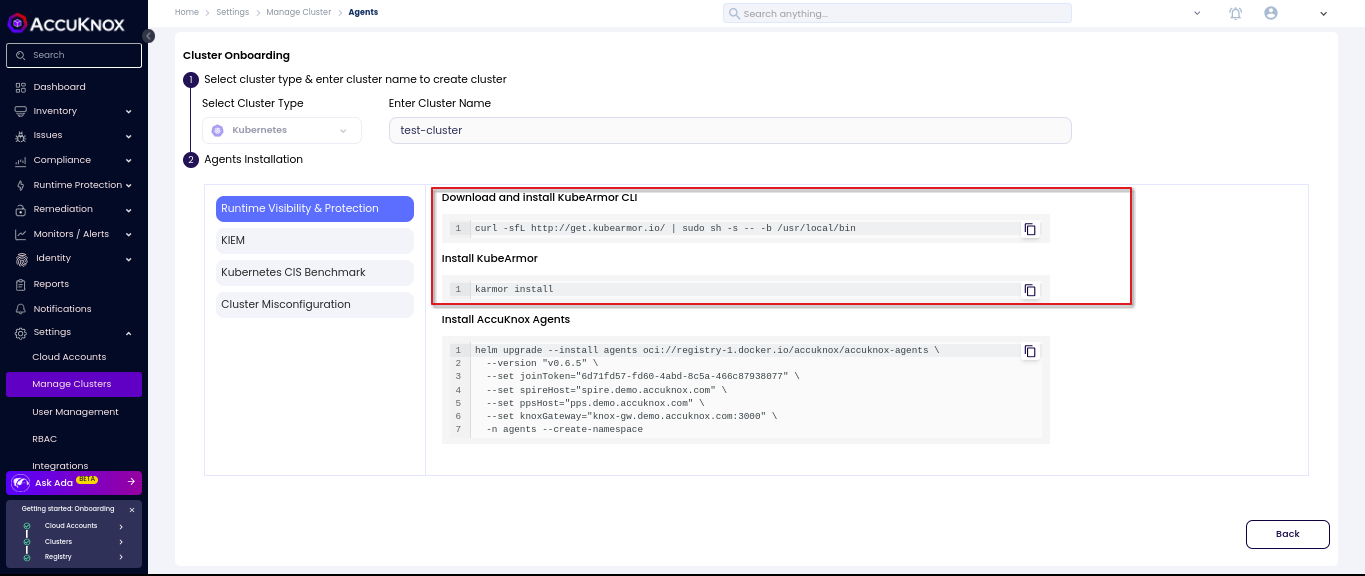
Task: Go to Manage Cluster breadcrumb
Action: click(x=298, y=12)
